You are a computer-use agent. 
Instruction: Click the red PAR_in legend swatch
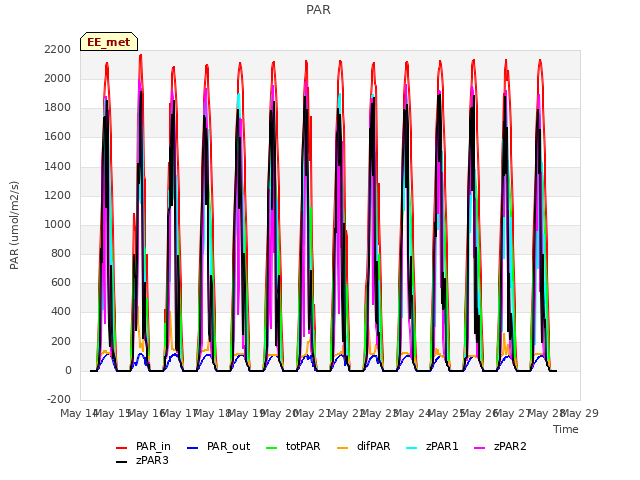pos(122,448)
